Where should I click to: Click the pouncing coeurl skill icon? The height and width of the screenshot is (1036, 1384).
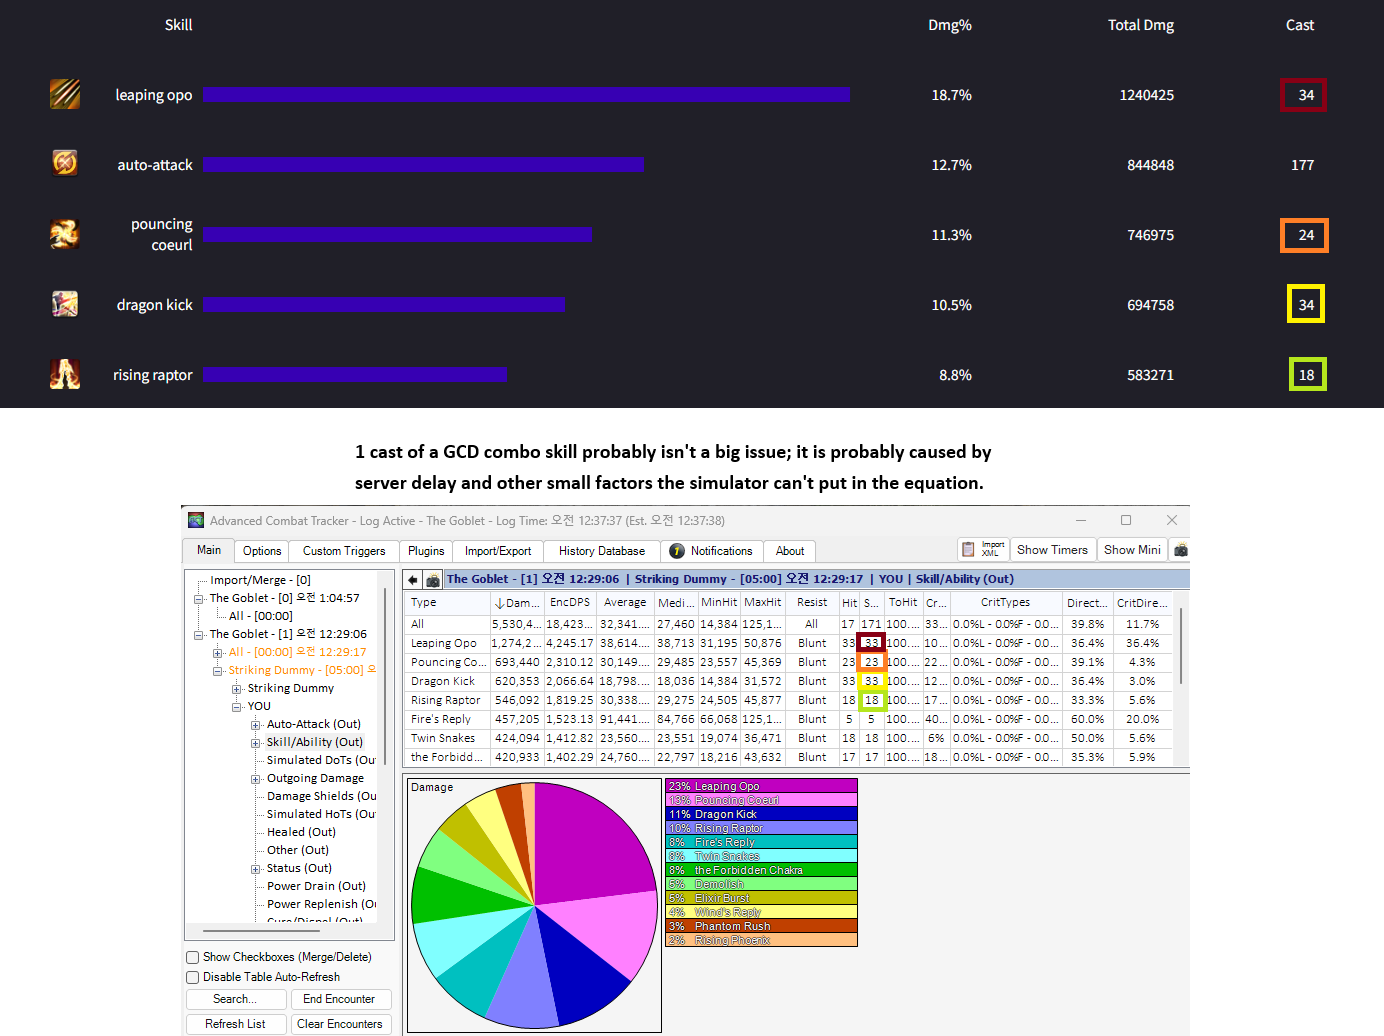click(65, 234)
